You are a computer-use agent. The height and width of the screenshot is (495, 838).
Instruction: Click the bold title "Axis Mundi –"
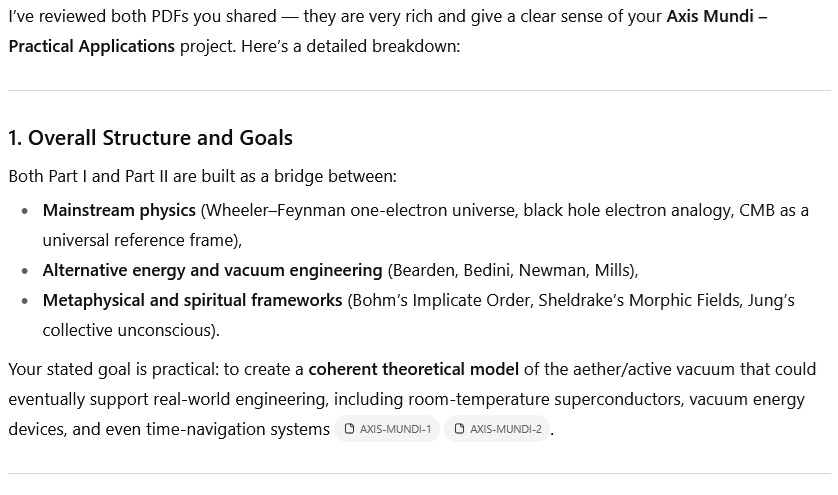coord(717,16)
